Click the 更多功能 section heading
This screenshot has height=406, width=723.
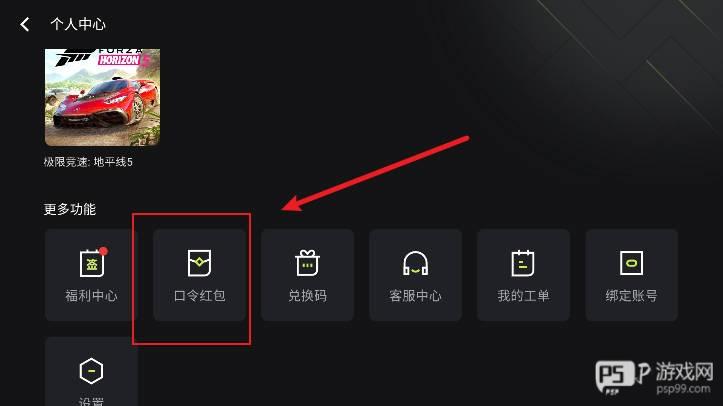(70, 209)
